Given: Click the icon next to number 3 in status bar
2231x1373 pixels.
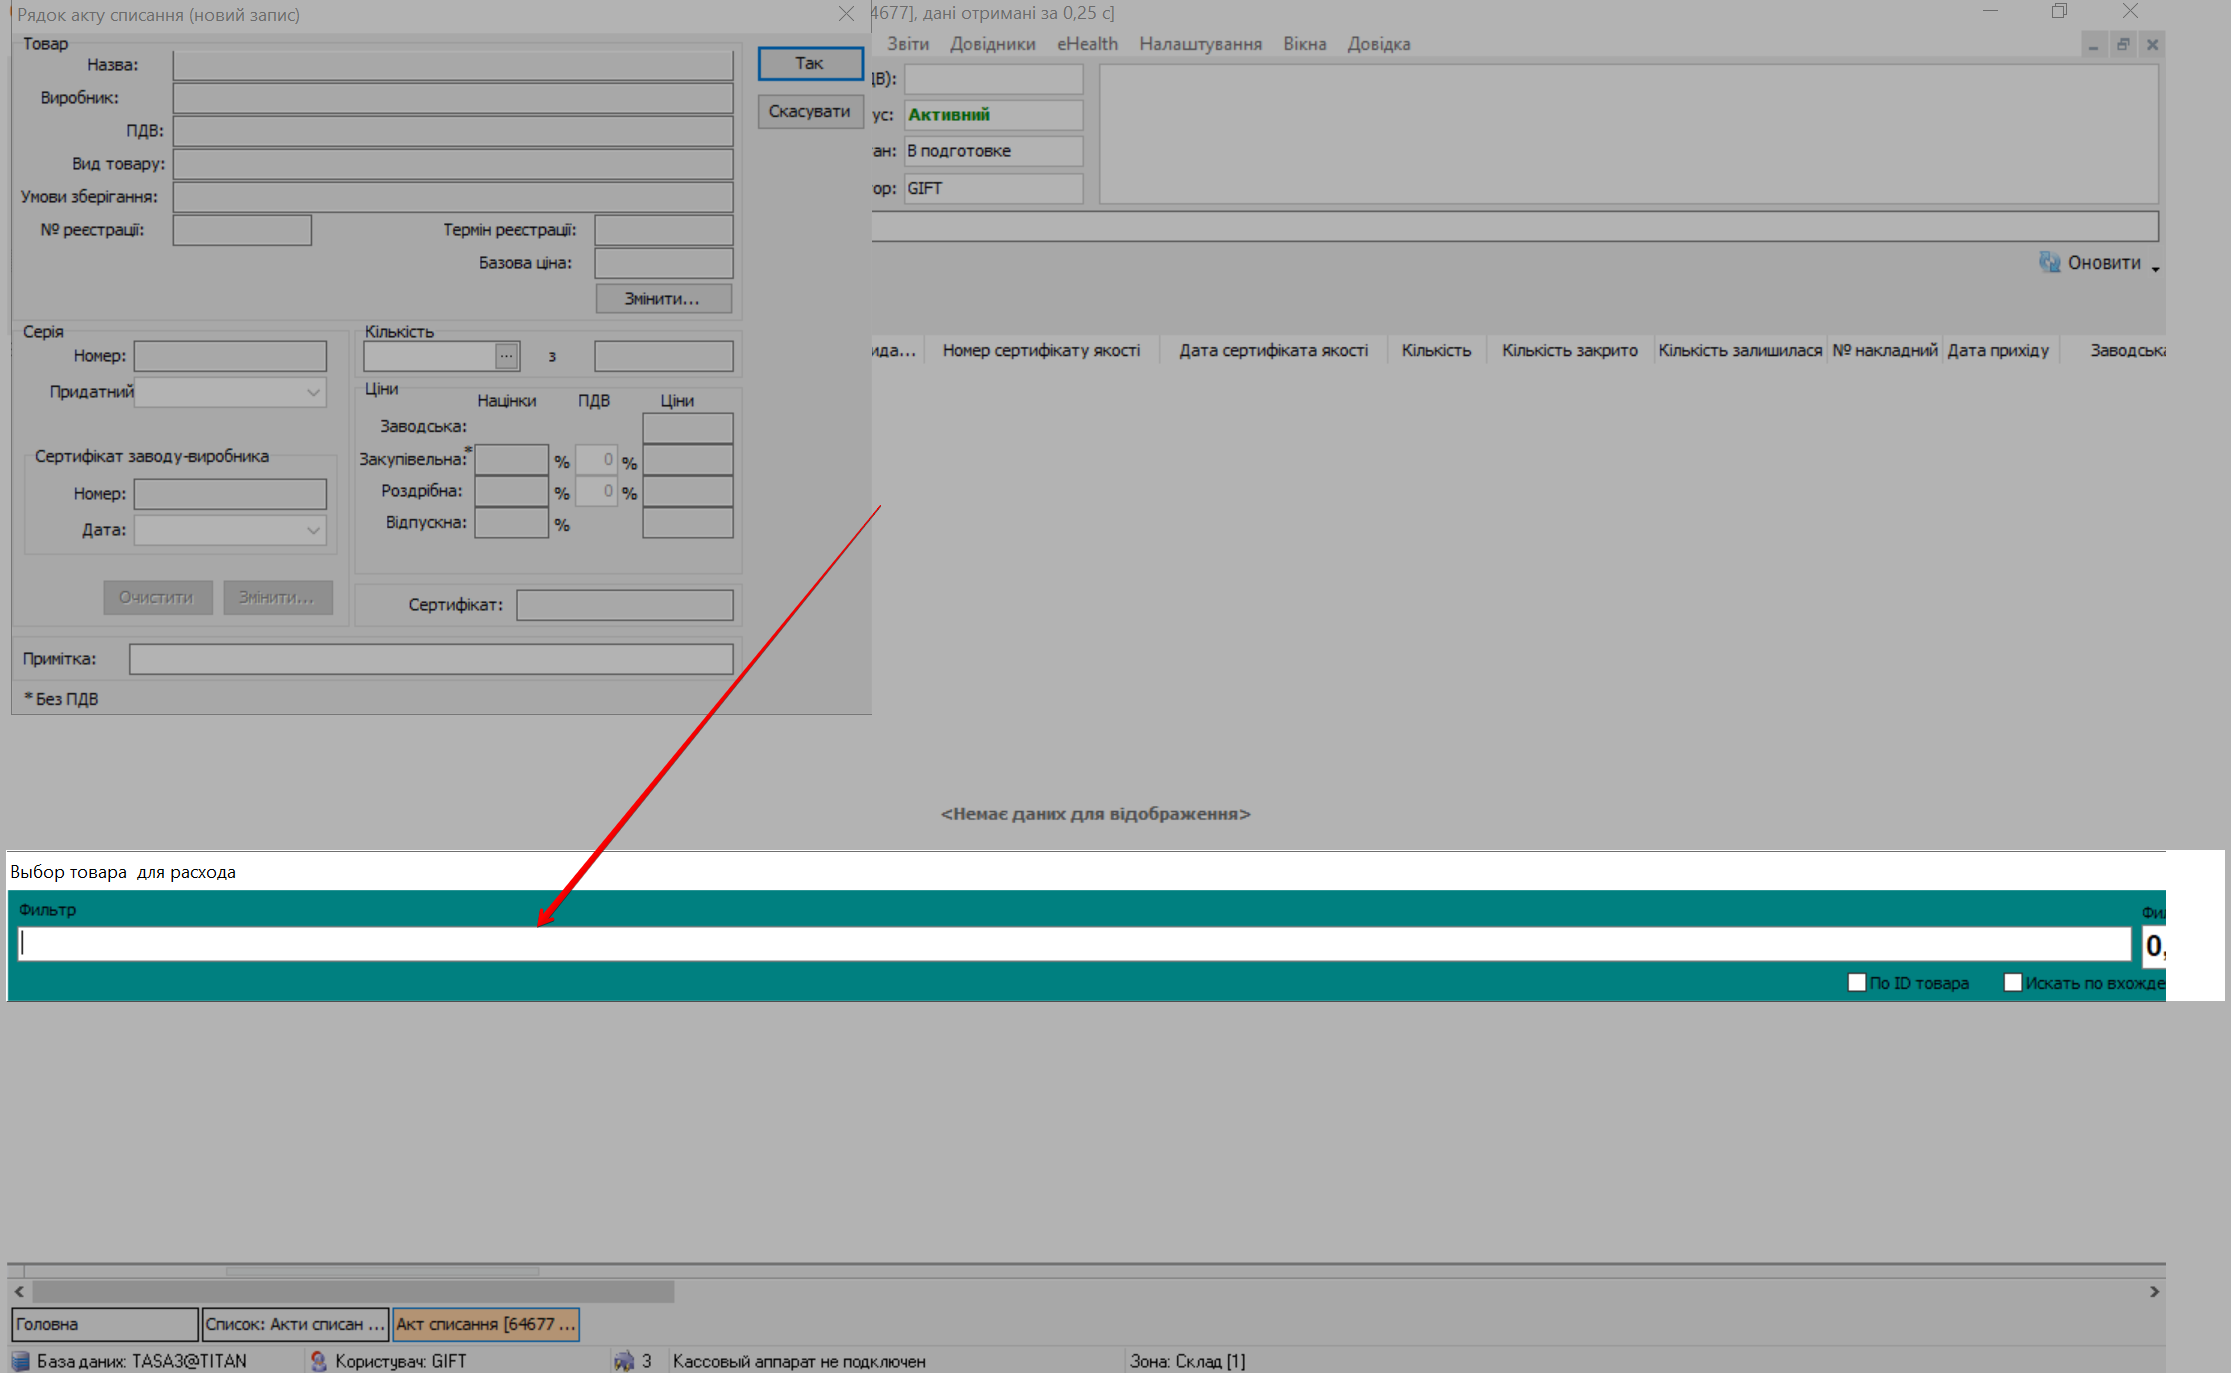Looking at the screenshot, I should coord(624,1361).
